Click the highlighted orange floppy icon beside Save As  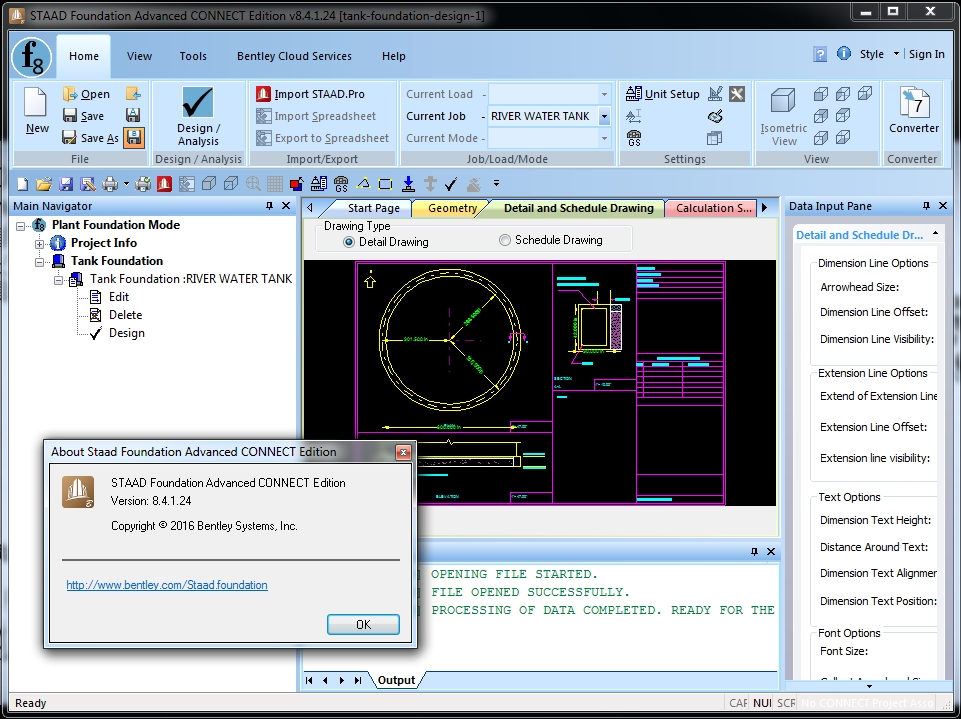coord(134,138)
